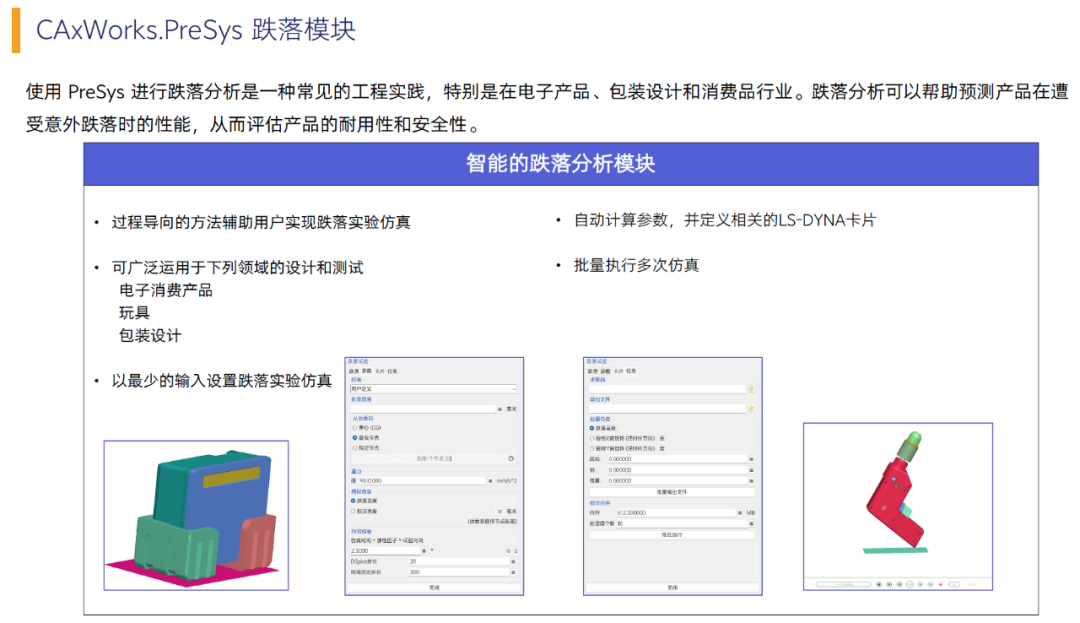The width and height of the screenshot is (1080, 623).
Task: Click the processor count input field
Action: [x=682, y=524]
